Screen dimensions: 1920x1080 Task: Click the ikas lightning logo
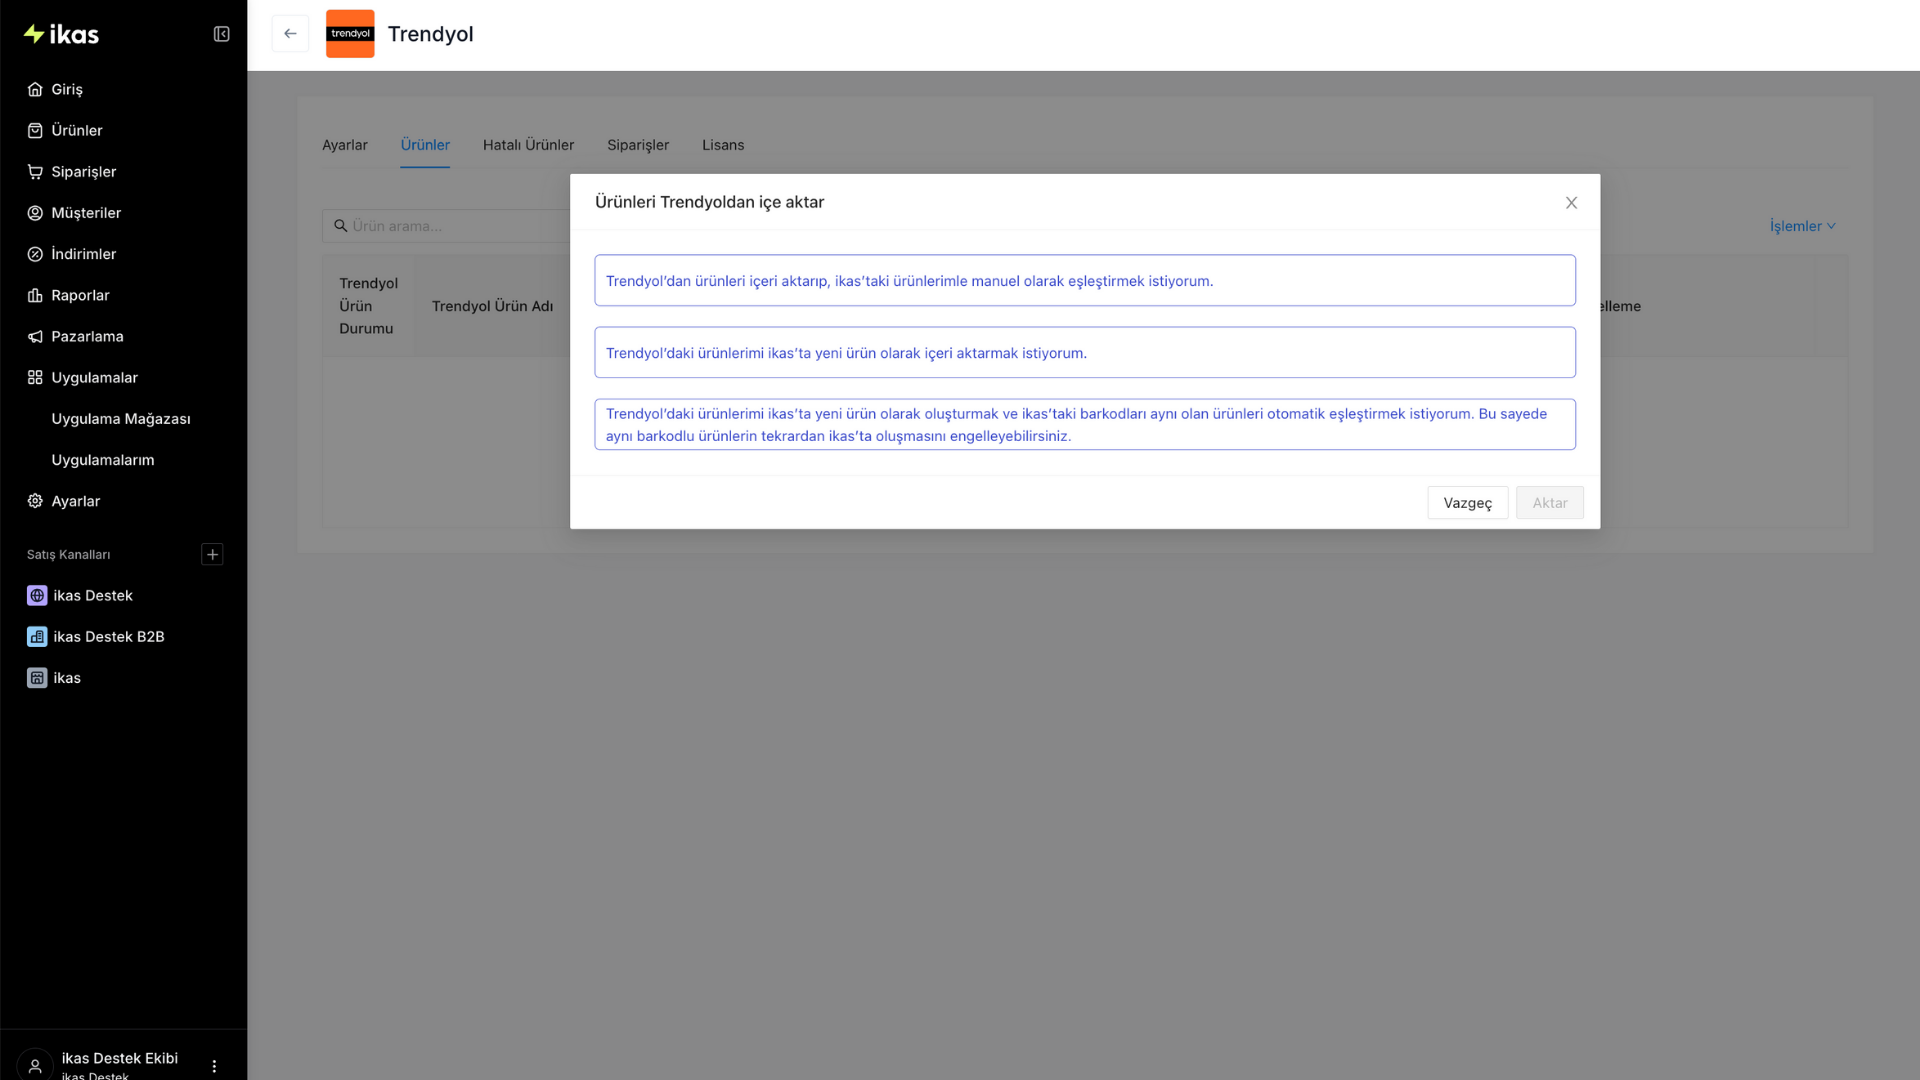[x=61, y=34]
